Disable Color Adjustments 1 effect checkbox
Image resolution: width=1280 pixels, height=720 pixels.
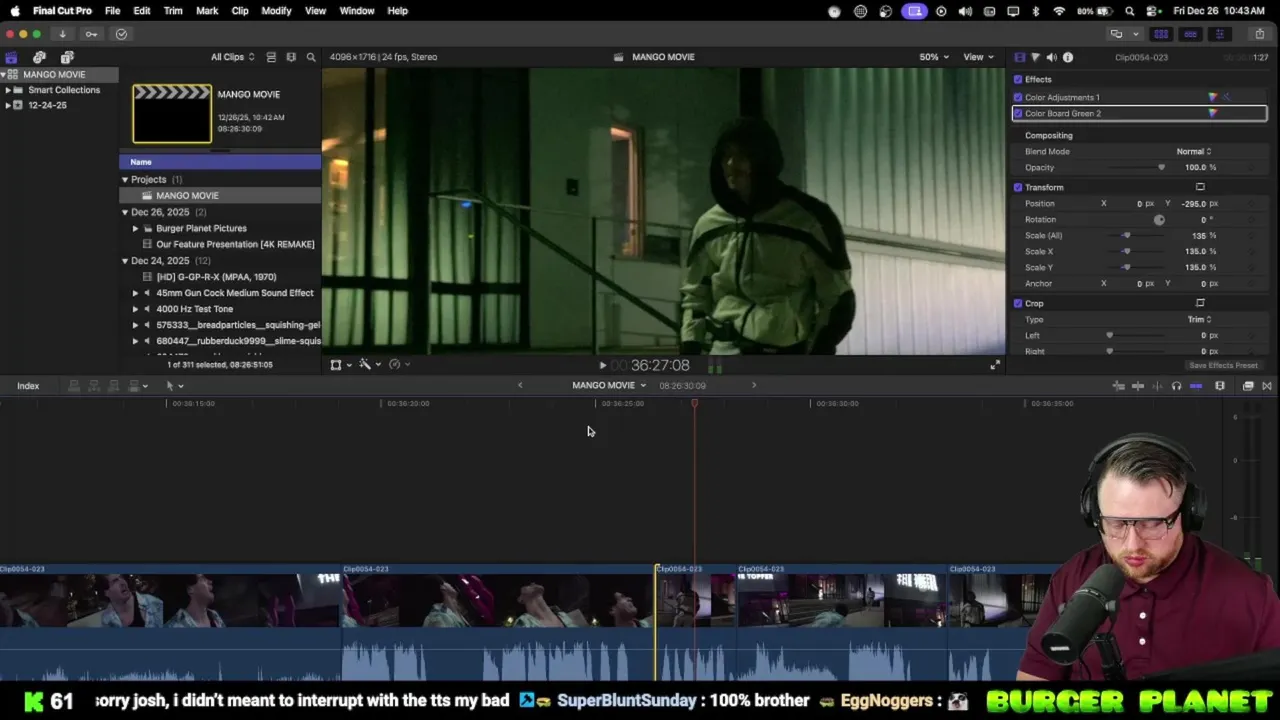tap(1018, 97)
